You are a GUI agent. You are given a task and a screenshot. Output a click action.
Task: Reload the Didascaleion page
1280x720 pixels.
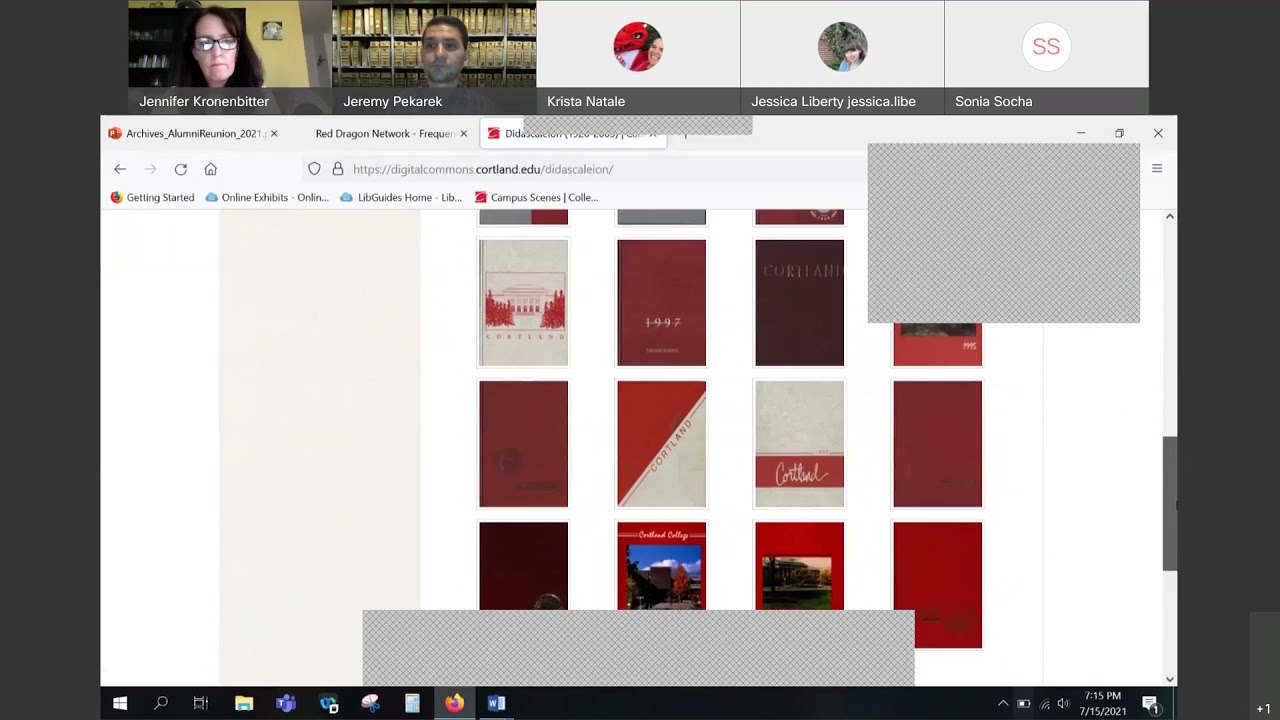[181, 169]
